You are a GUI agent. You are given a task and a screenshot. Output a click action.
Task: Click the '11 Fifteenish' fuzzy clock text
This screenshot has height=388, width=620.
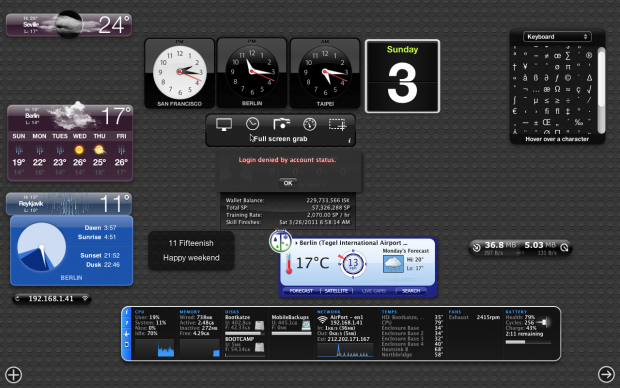191,243
